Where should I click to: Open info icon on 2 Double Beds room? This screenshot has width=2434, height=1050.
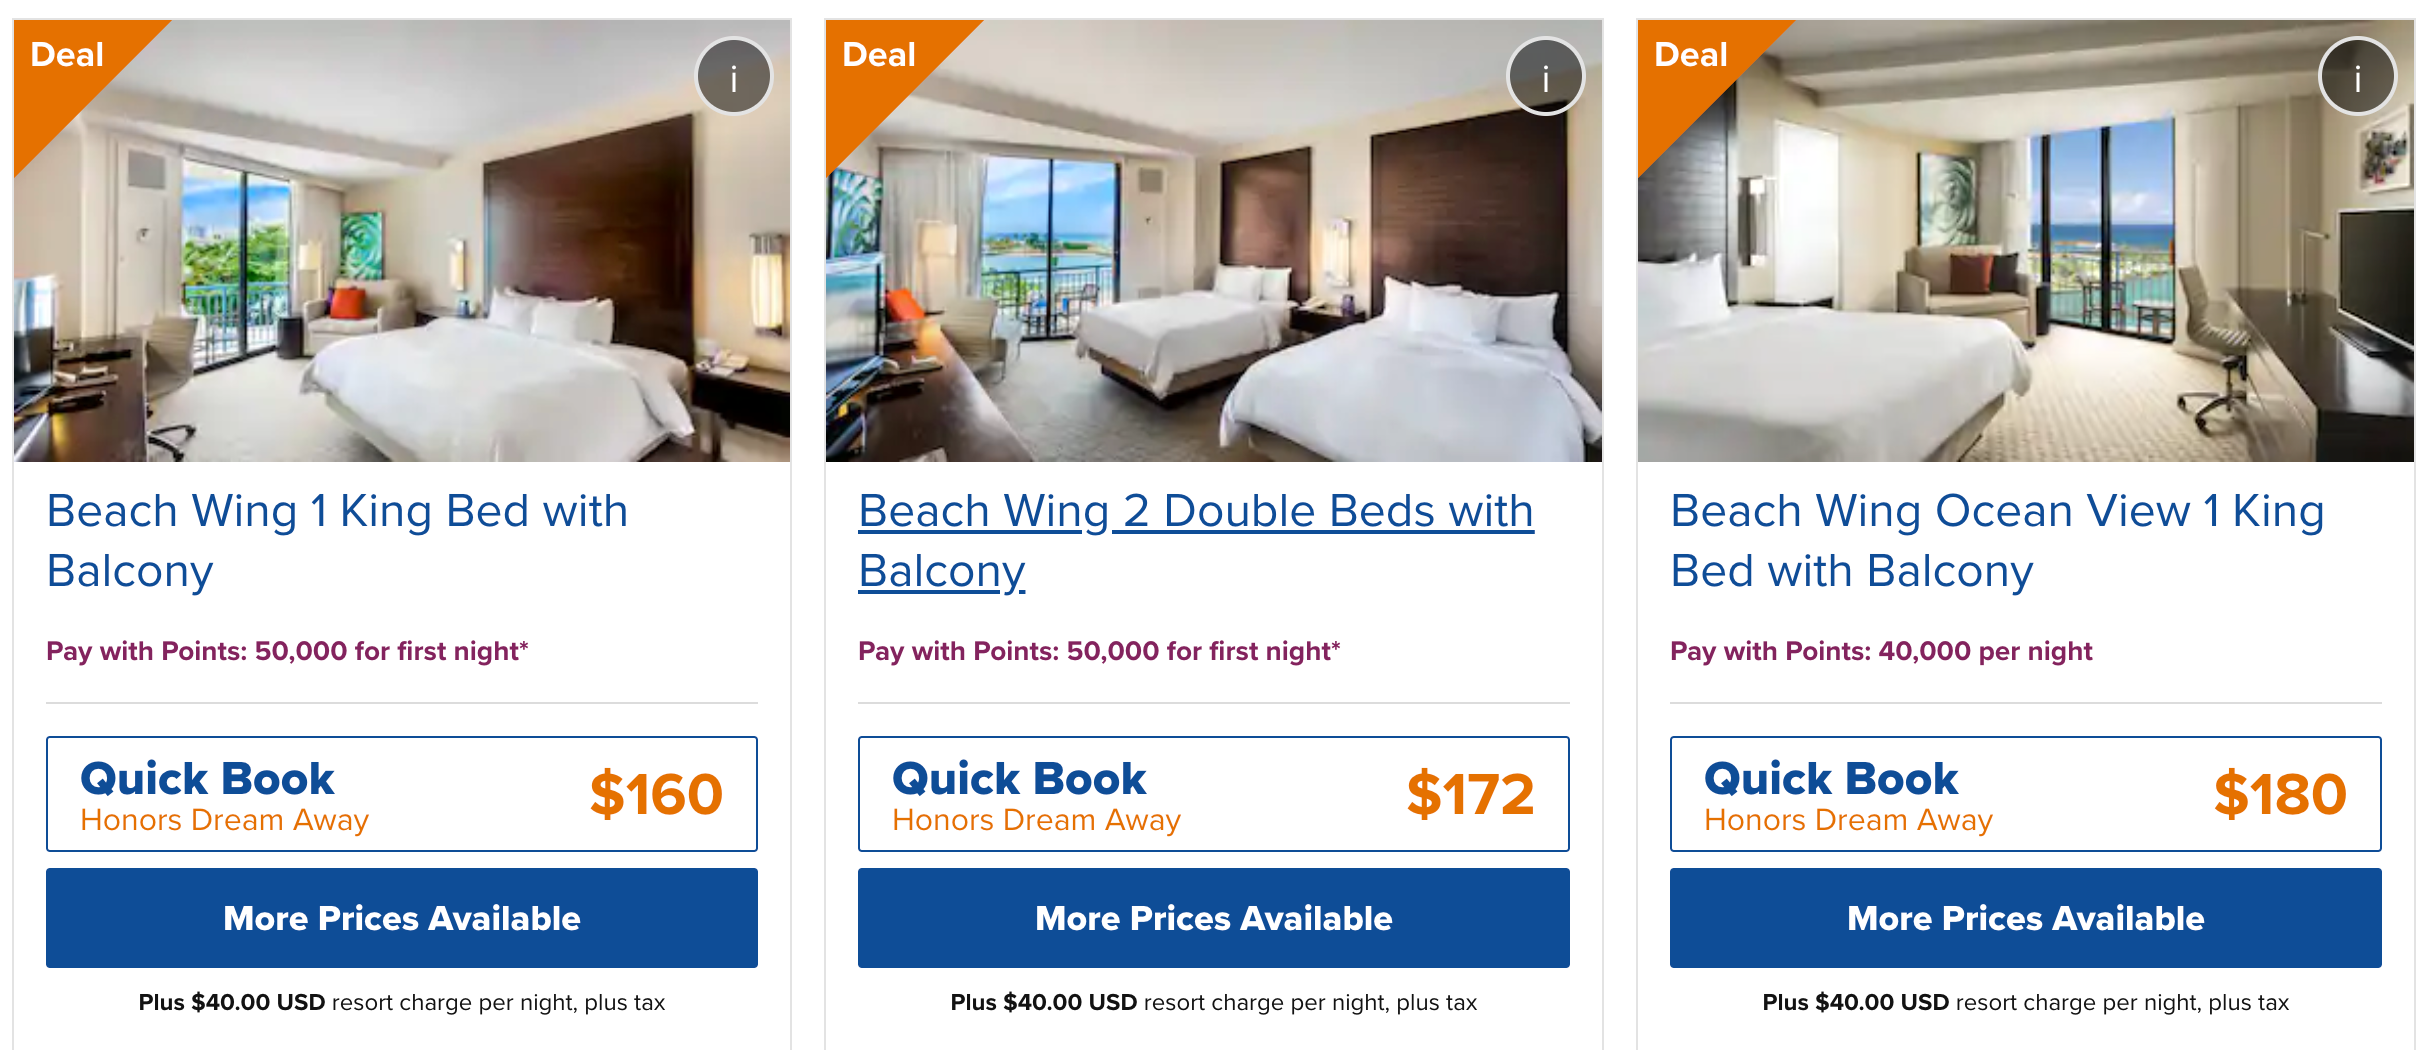(x=1545, y=77)
